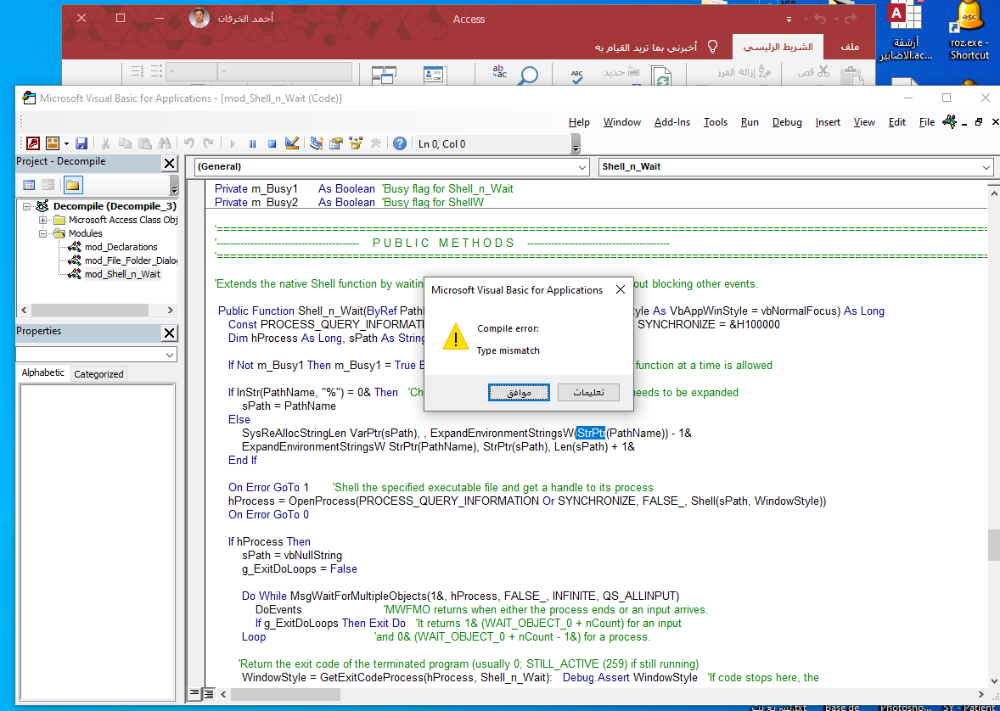Click the Find magnifier icon in Access ribbon
The image size is (1000, 711).
(x=528, y=75)
